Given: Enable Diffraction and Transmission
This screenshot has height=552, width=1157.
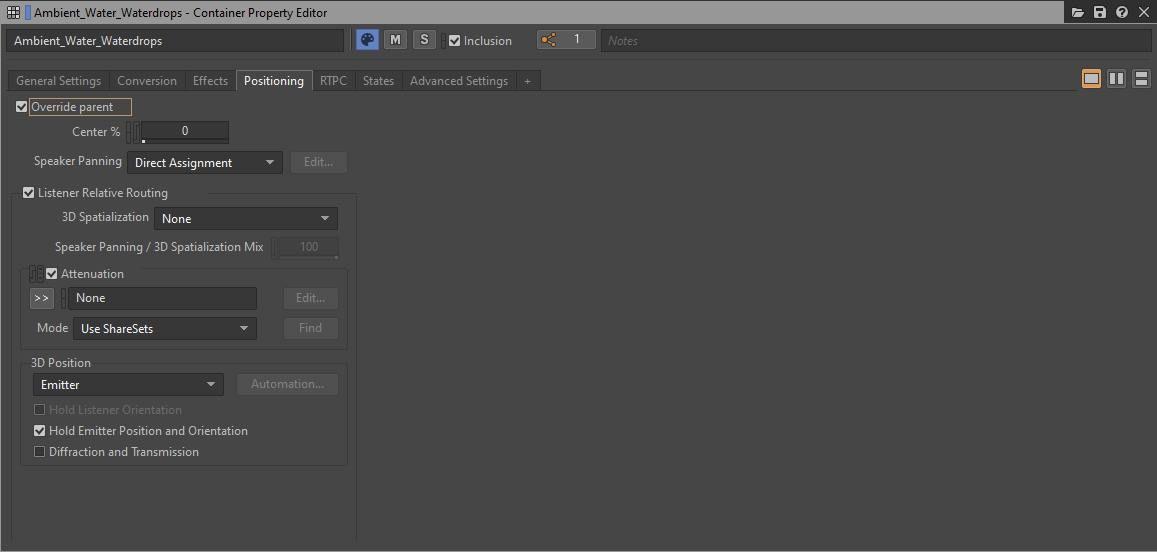Looking at the screenshot, I should point(40,452).
